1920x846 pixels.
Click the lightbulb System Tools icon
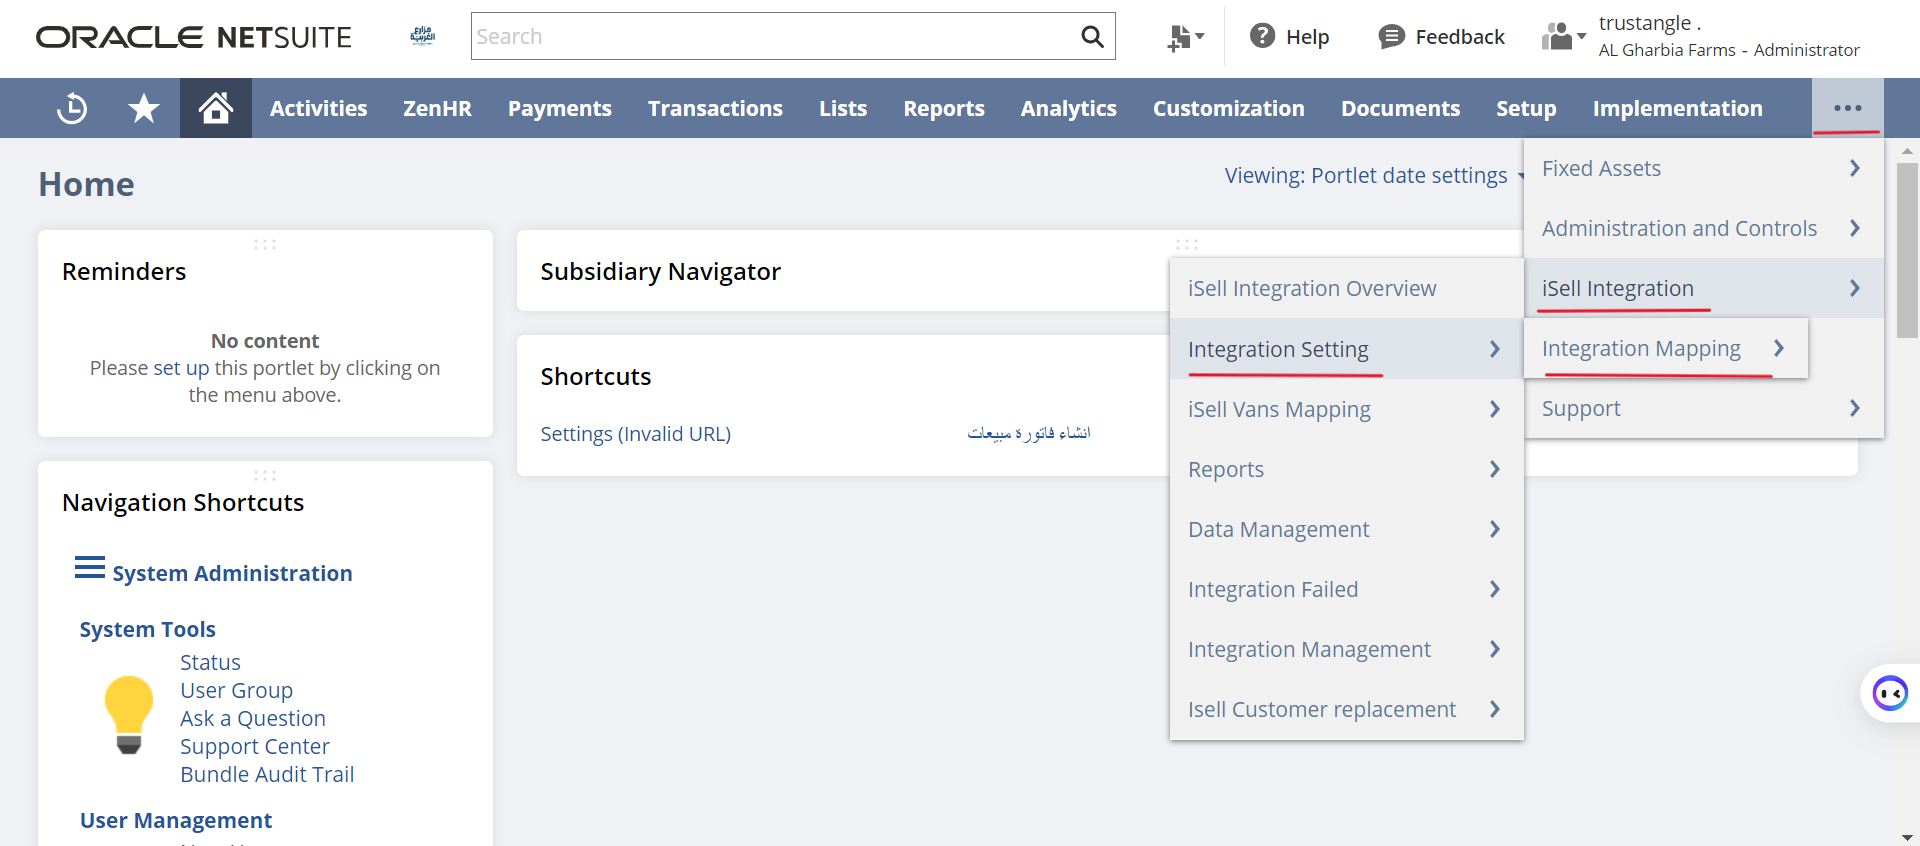tap(129, 715)
